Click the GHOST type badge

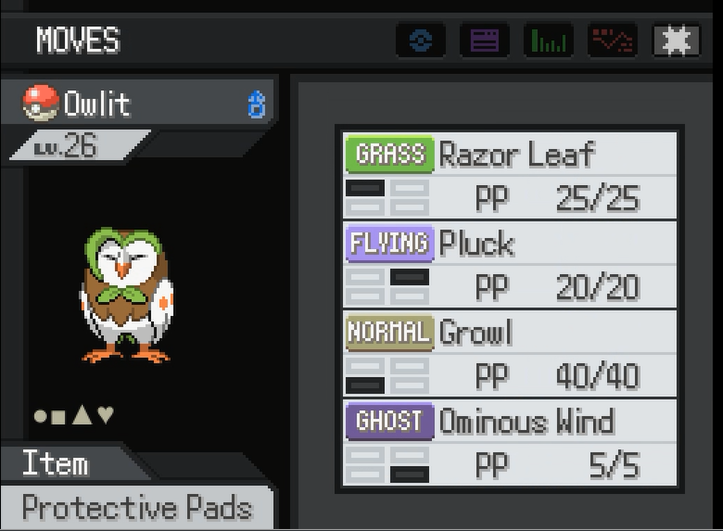(390, 421)
